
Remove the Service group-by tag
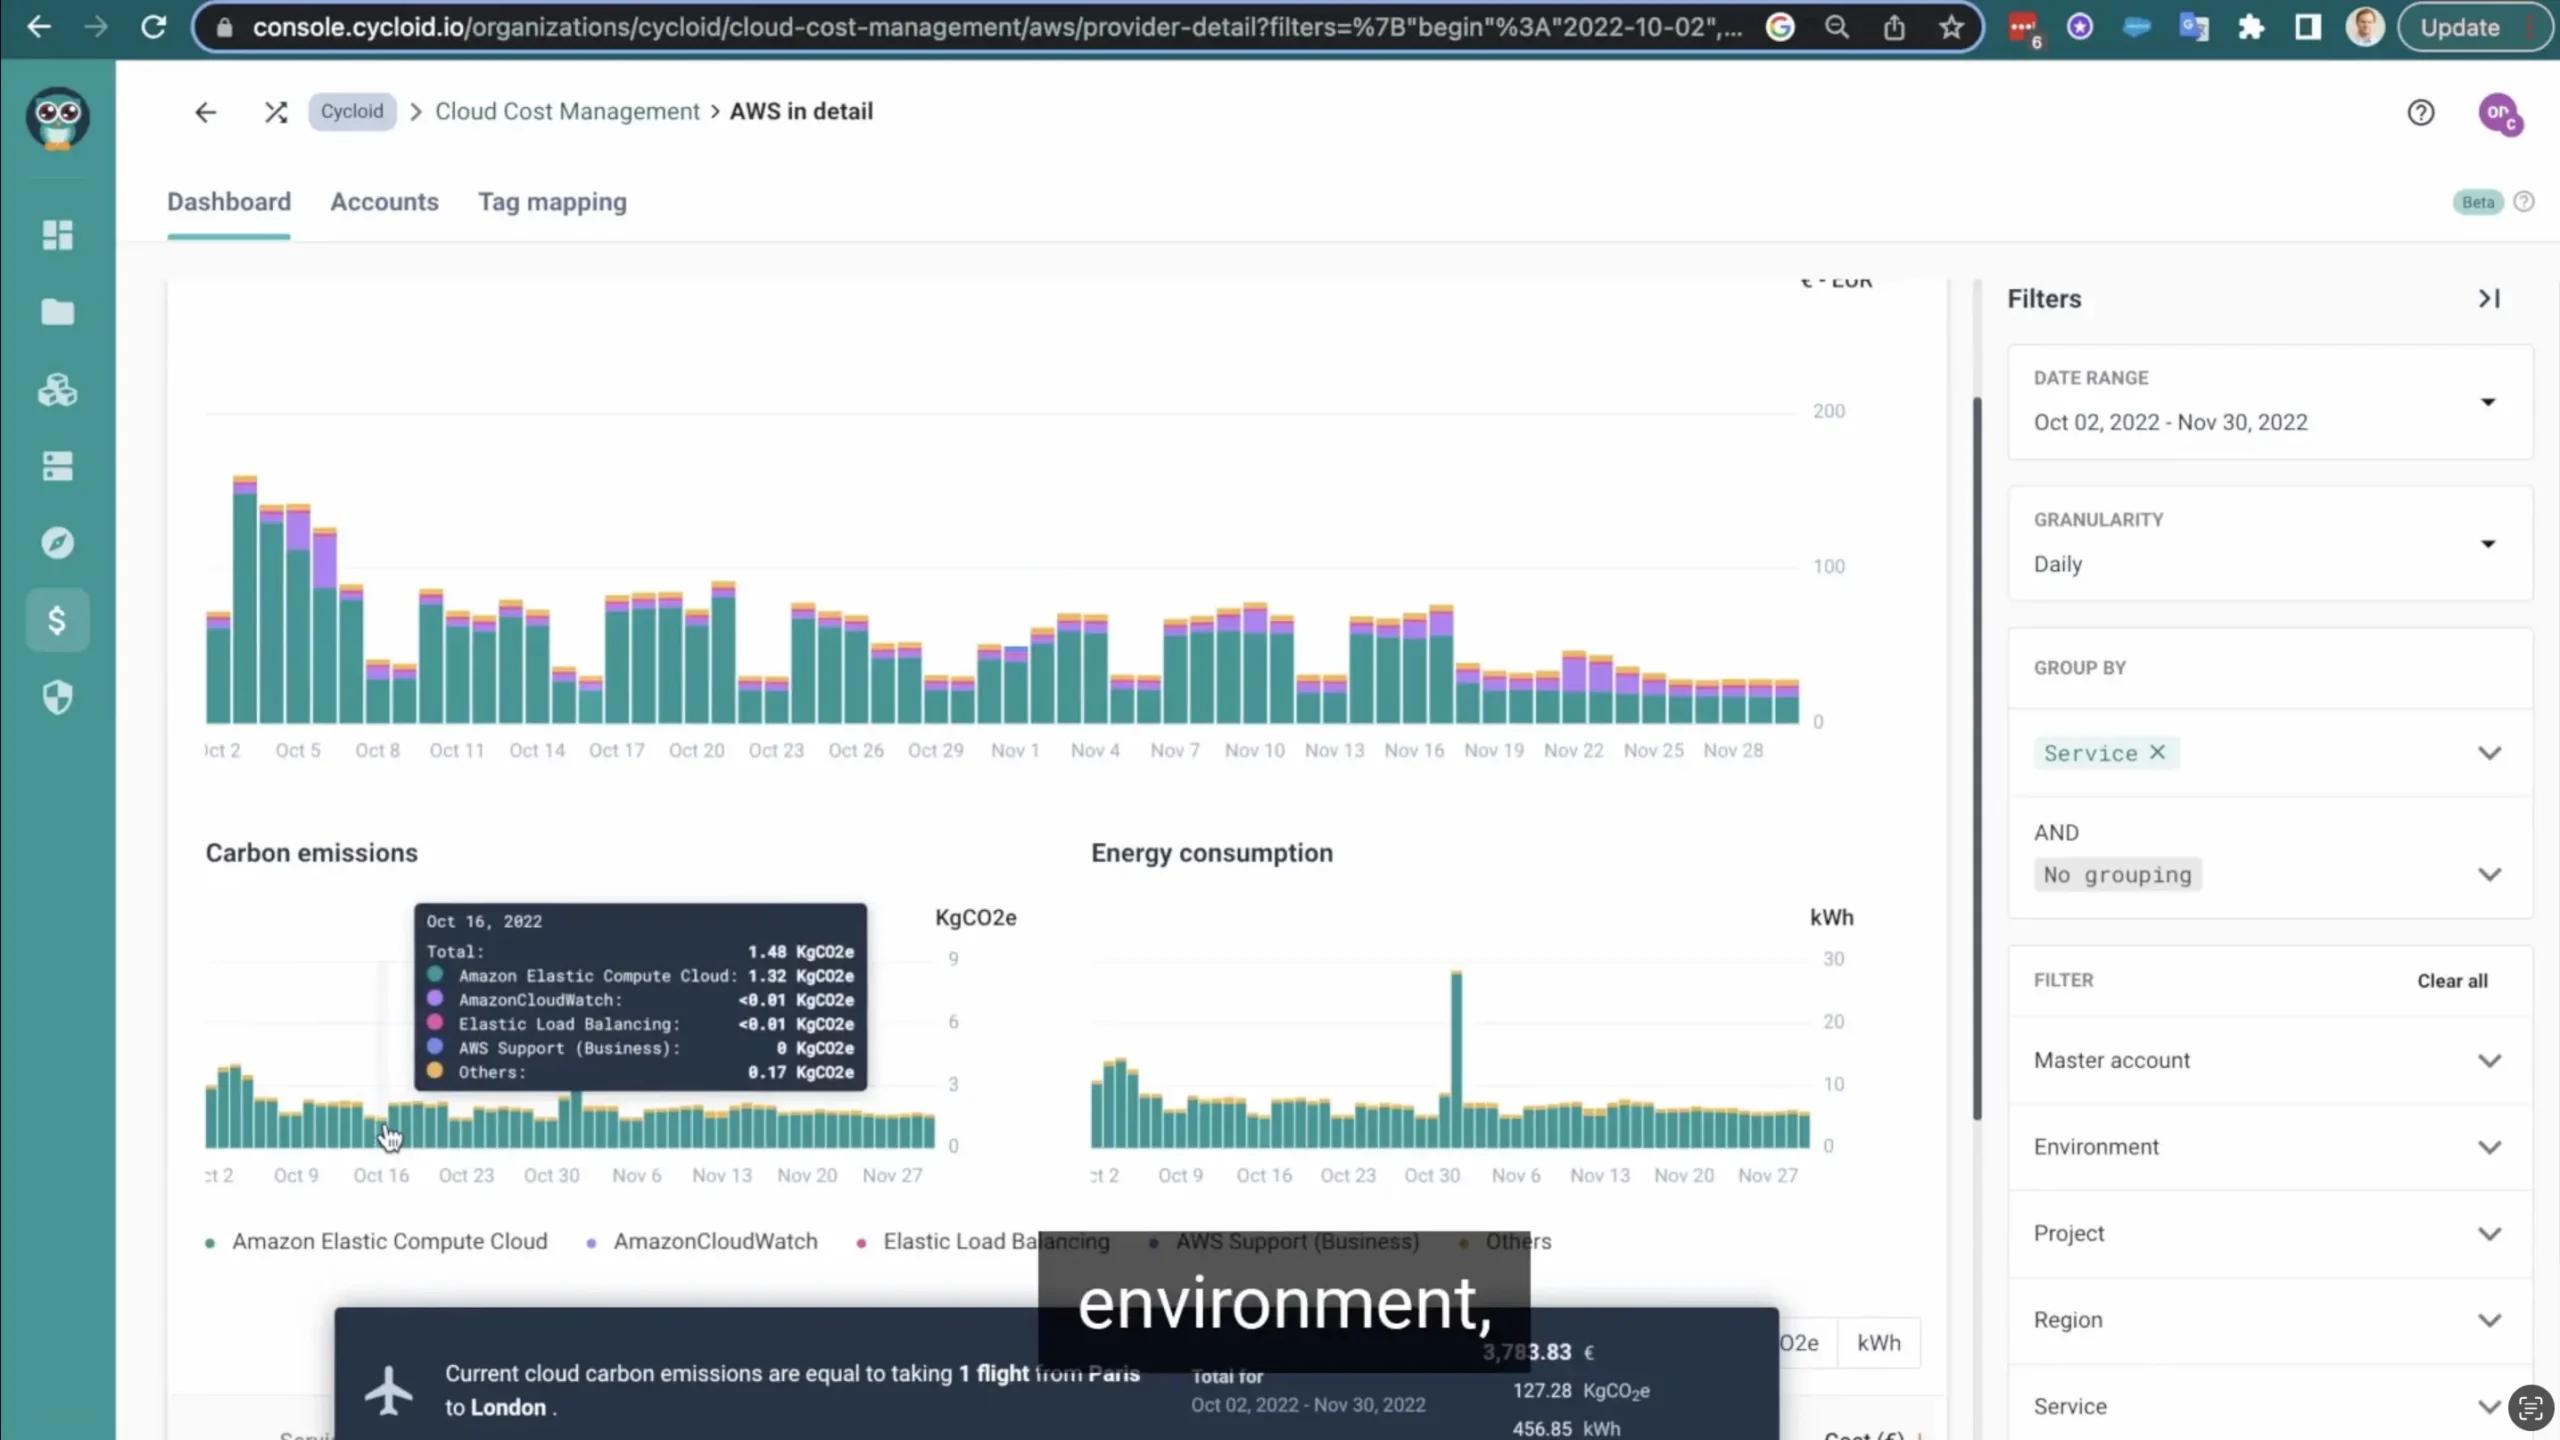(2157, 752)
